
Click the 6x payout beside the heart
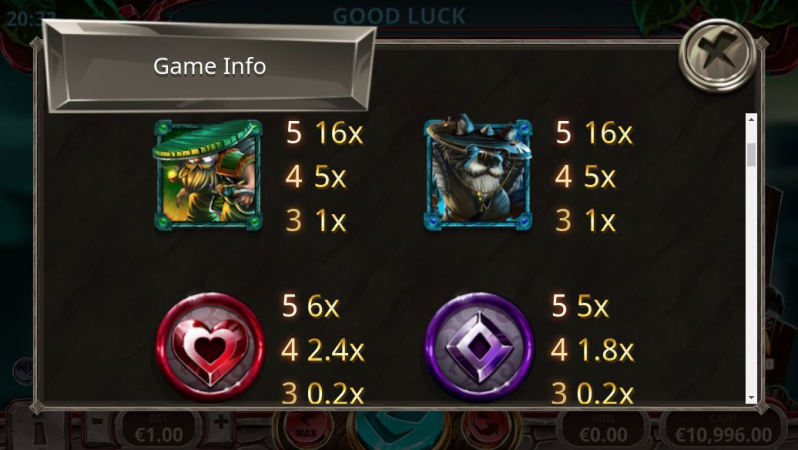[x=323, y=306]
